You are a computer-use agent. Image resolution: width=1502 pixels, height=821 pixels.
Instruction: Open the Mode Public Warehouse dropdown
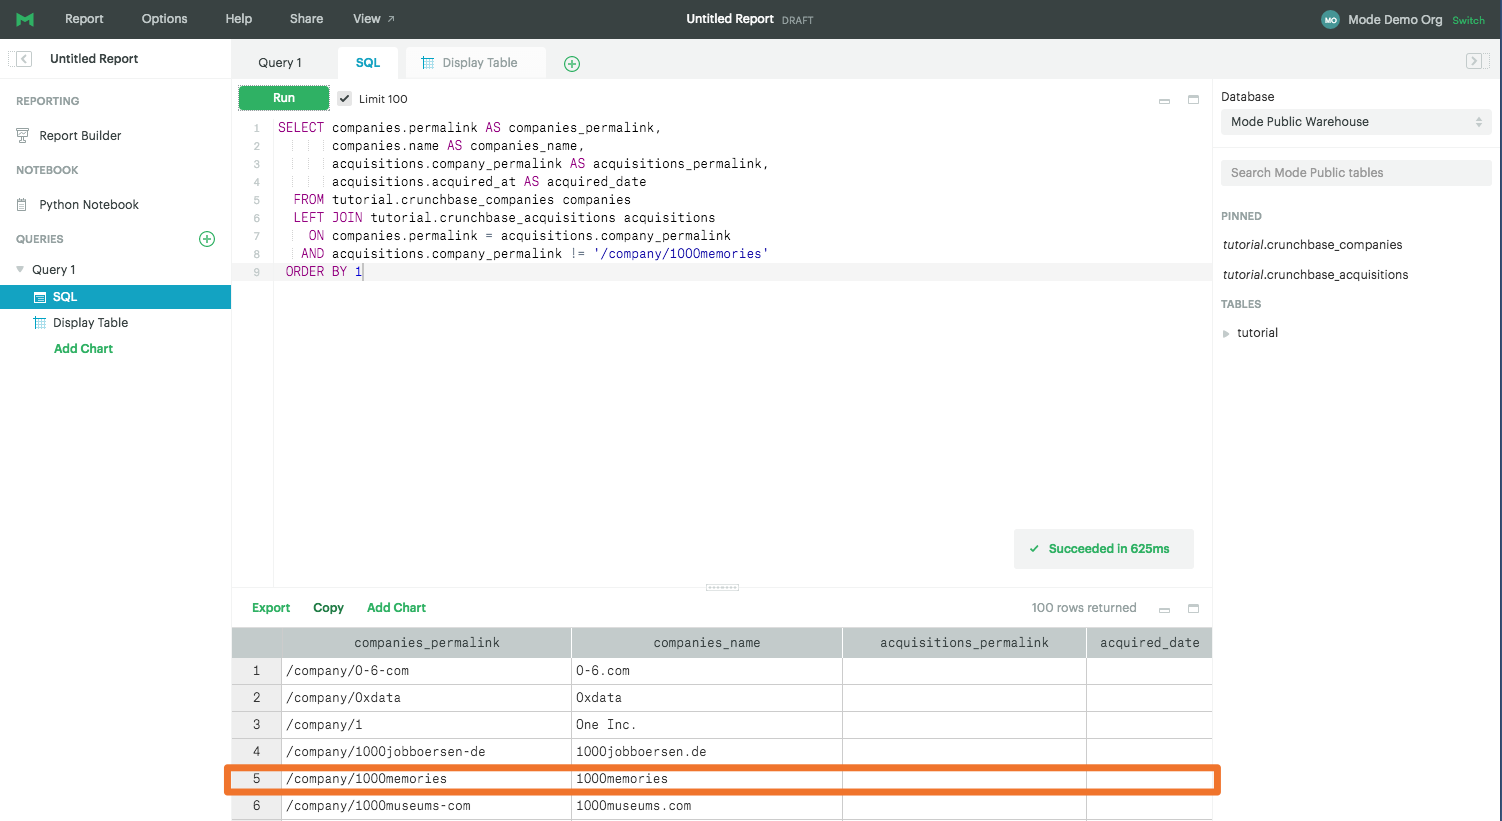[1356, 122]
